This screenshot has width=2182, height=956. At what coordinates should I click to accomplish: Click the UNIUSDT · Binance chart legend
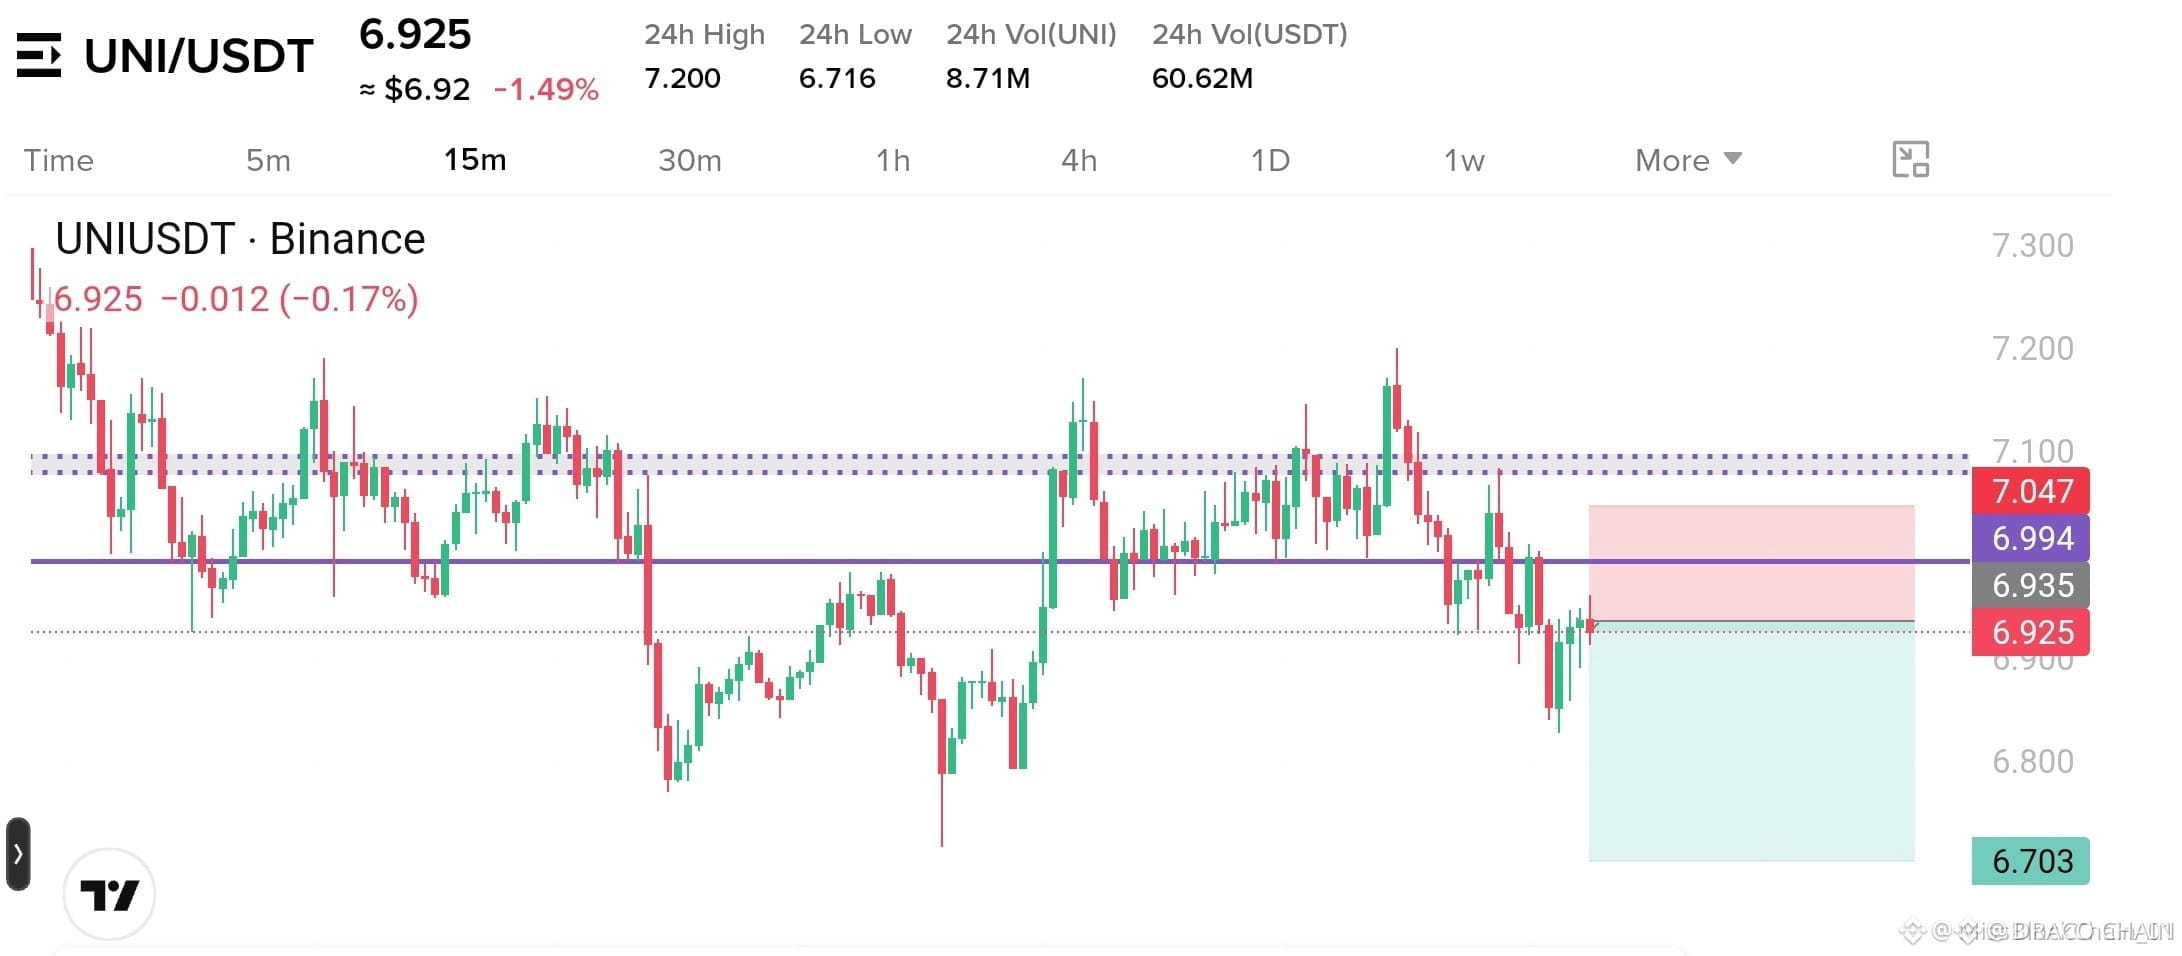(240, 239)
